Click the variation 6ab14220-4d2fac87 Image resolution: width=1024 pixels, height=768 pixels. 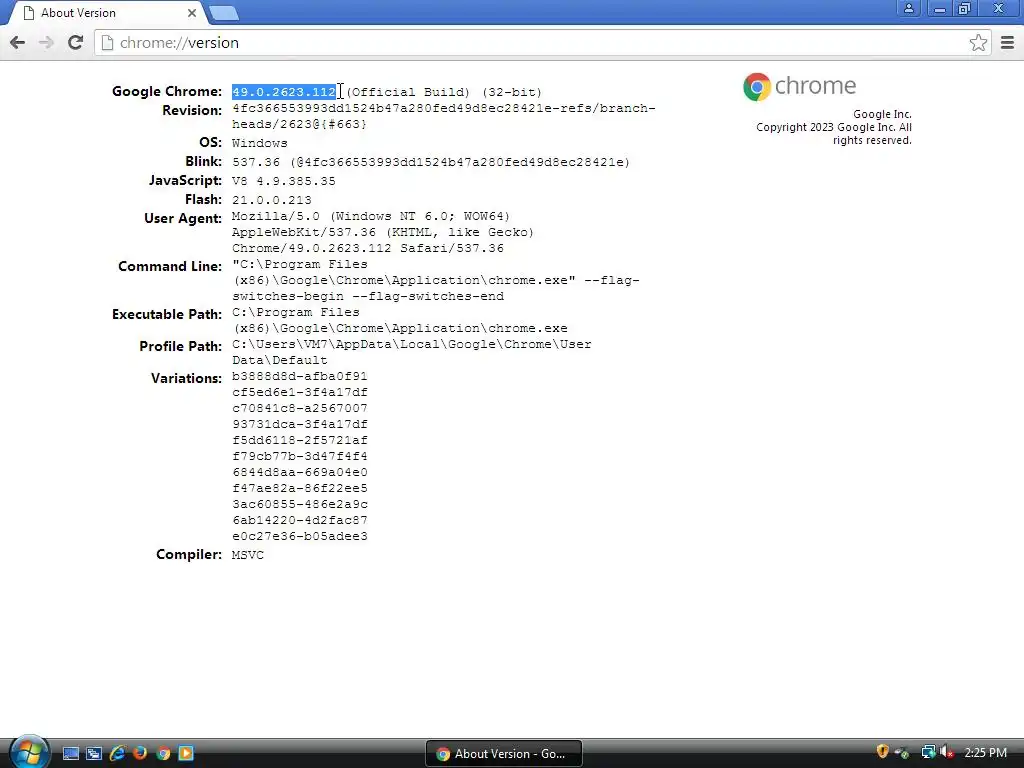[x=300, y=520]
